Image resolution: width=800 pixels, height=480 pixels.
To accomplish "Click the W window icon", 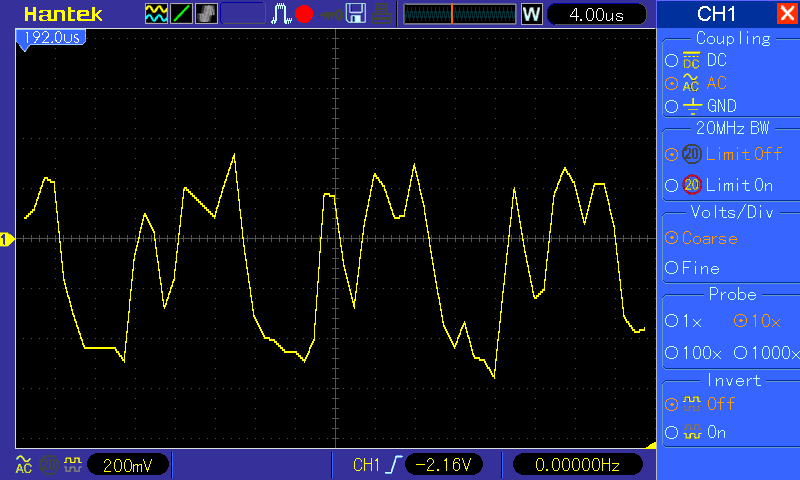I will pos(531,14).
